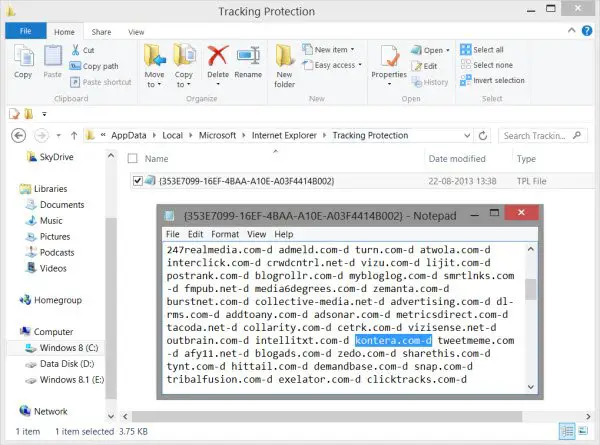Open Notepad's Help menu

point(284,234)
